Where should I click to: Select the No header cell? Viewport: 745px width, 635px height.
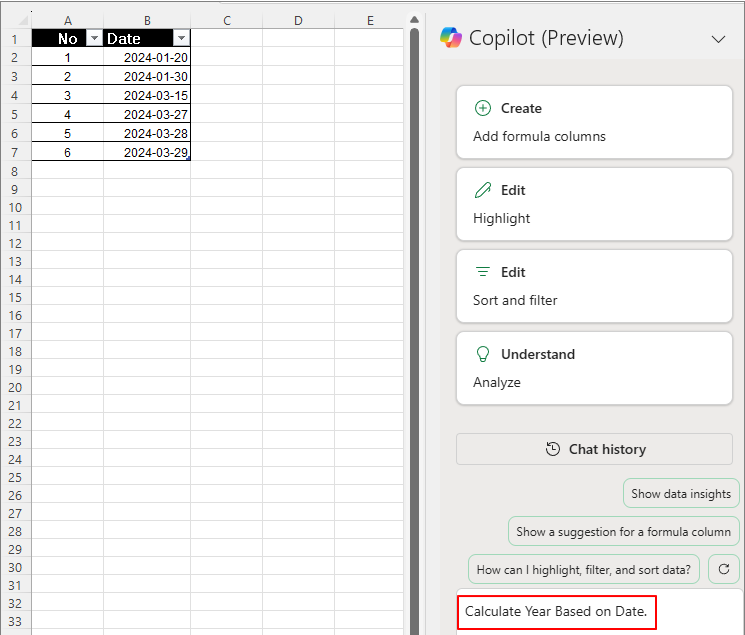[67, 38]
